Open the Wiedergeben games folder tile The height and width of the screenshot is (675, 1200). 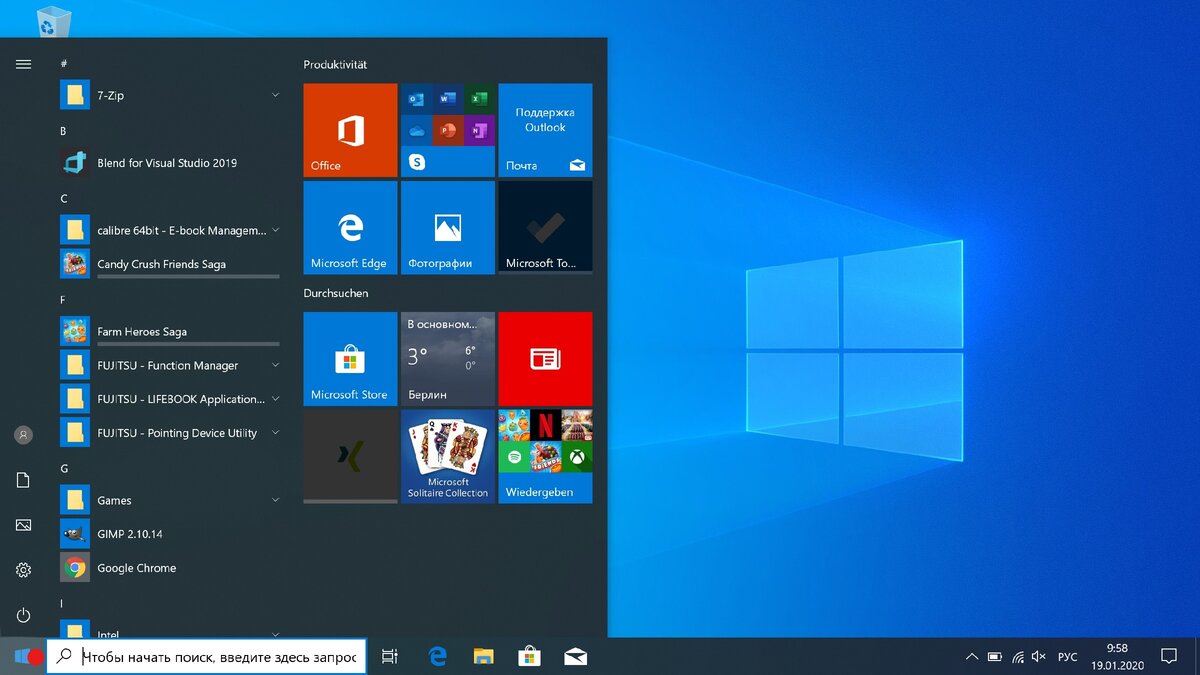tap(545, 456)
